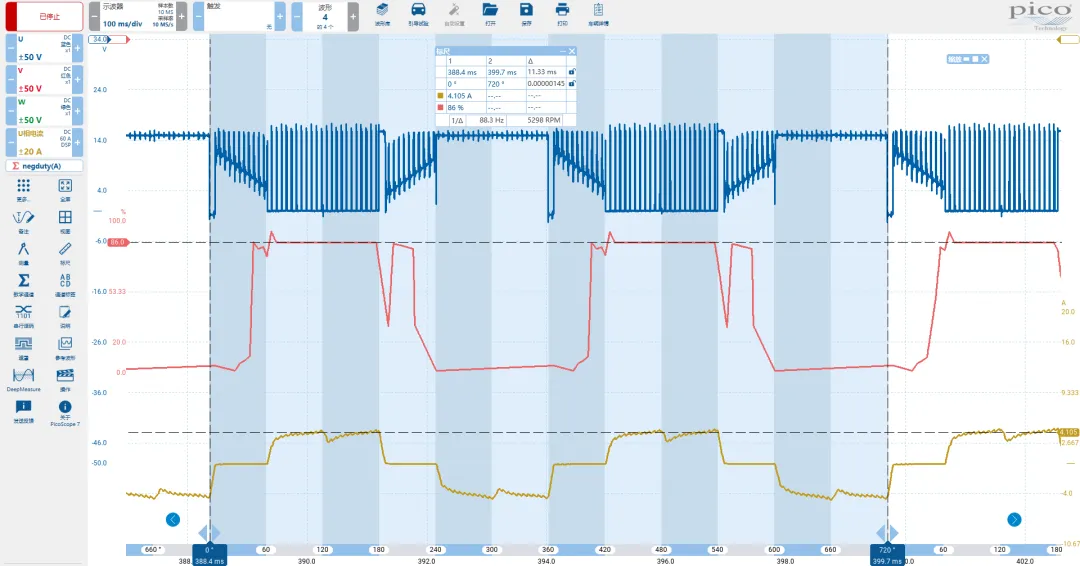Open the Reference Waveforms icon
This screenshot has height=566, width=1080.
(x=65, y=344)
